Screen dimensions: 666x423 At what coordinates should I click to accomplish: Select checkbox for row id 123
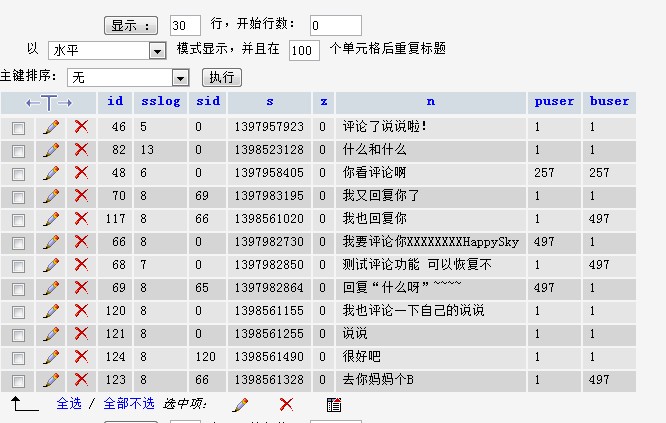18,381
